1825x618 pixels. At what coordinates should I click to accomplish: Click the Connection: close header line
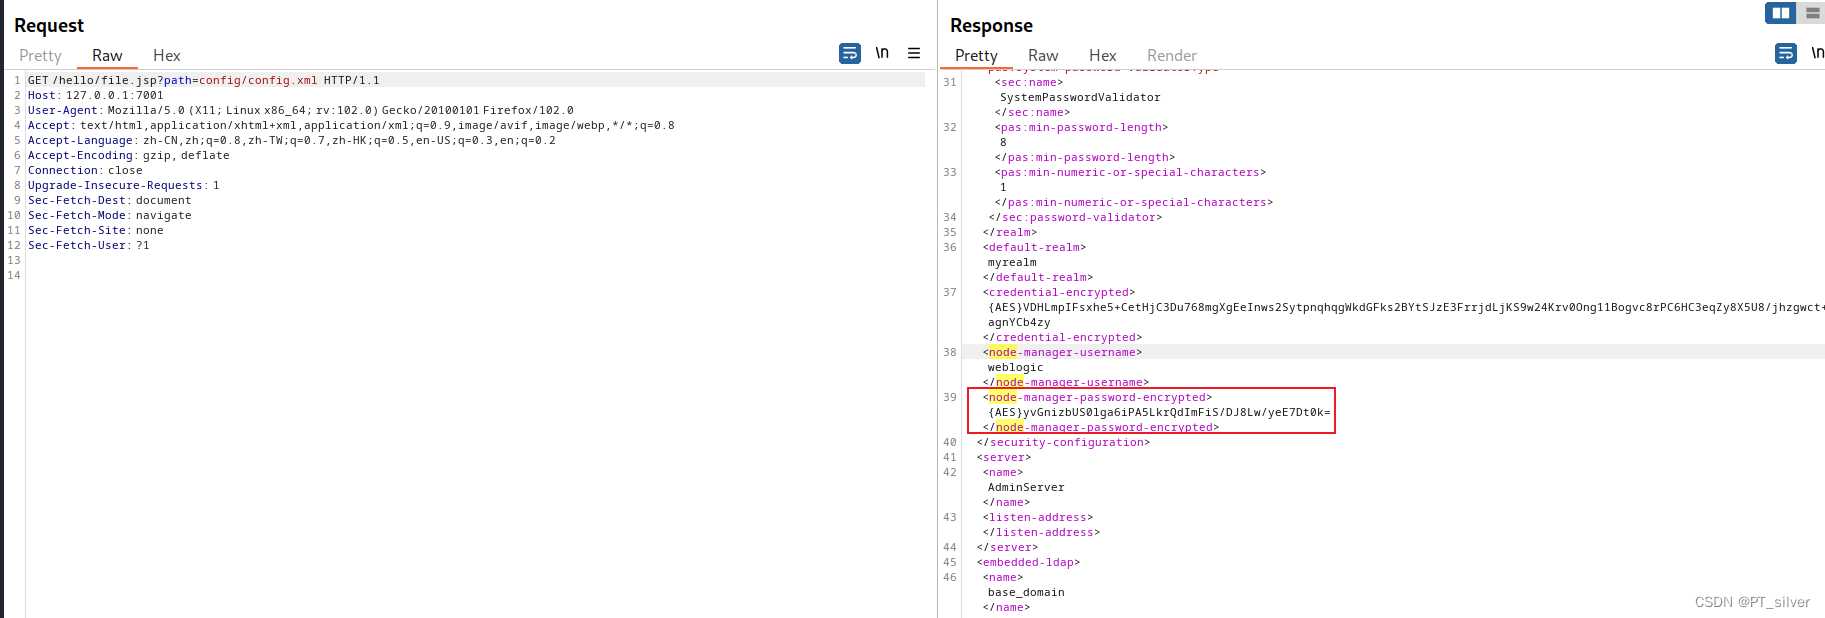[85, 170]
